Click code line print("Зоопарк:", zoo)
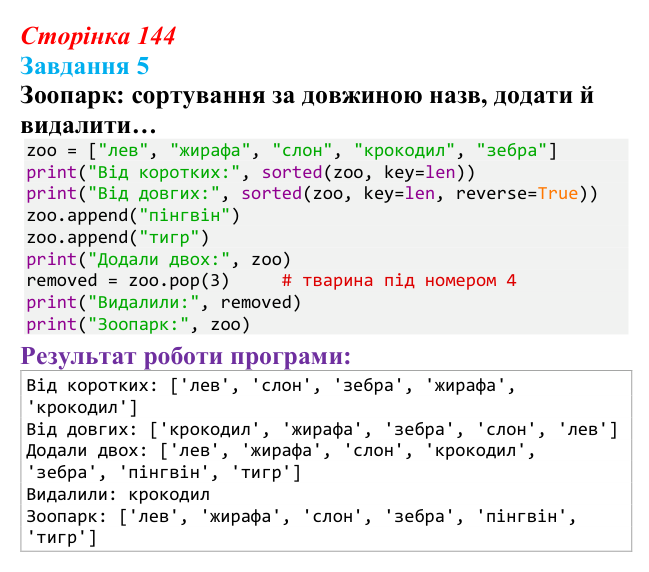 click(138, 325)
